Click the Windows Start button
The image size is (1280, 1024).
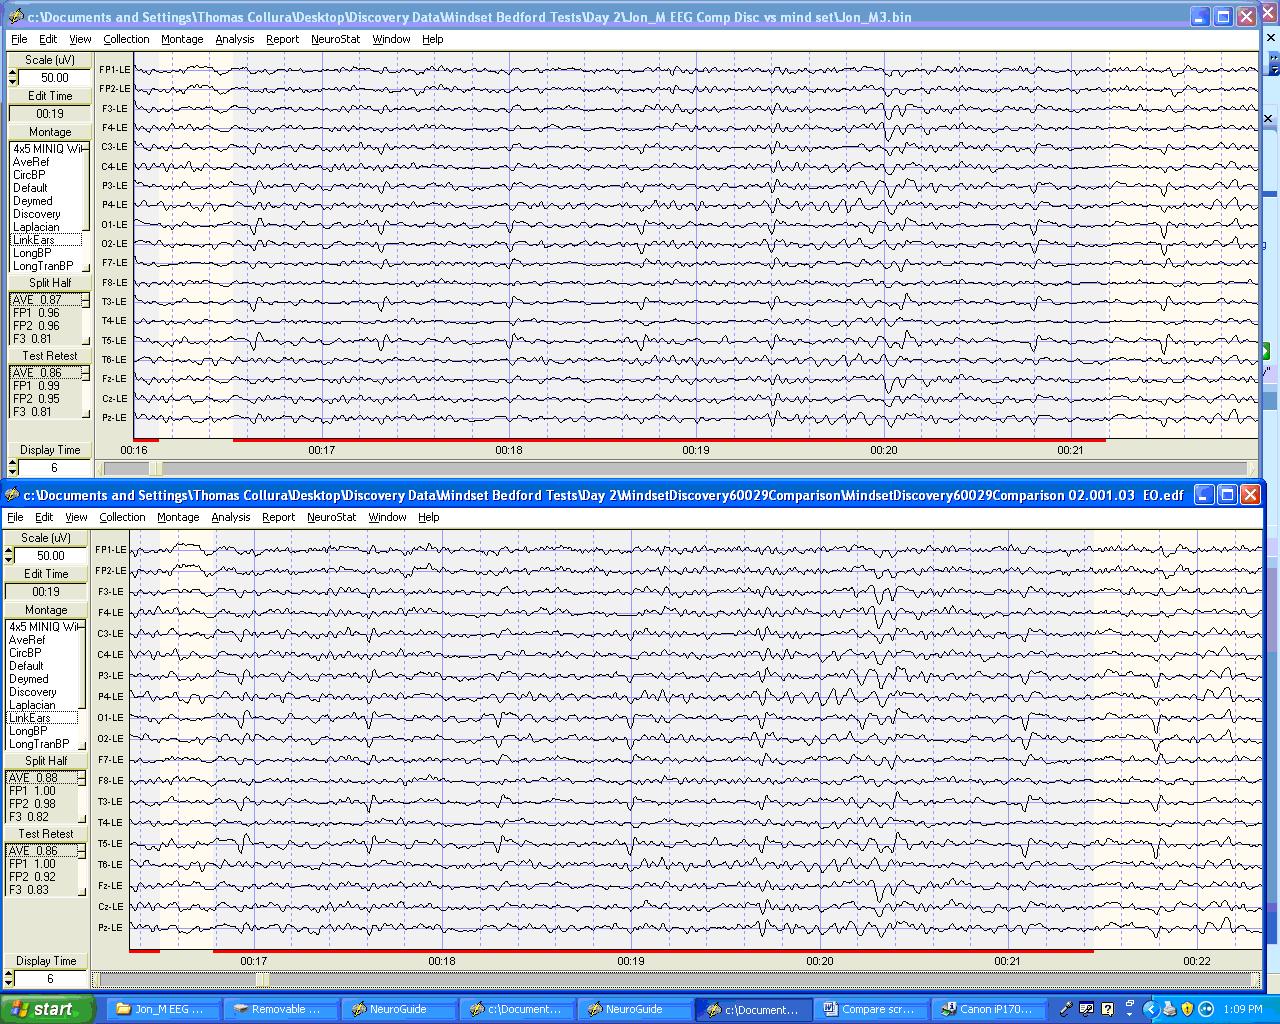(x=48, y=1009)
